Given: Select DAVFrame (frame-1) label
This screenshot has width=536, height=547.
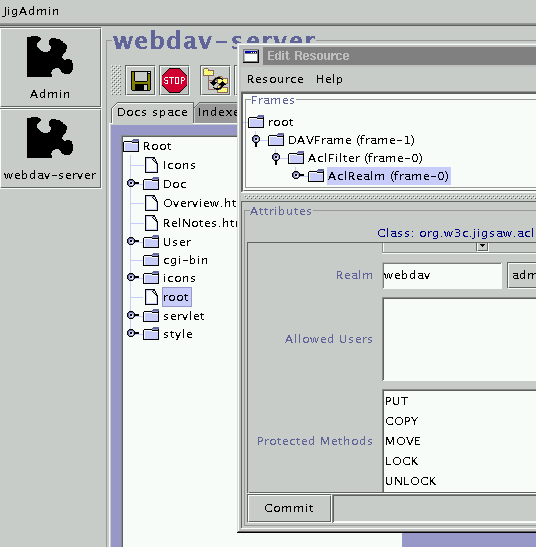Looking at the screenshot, I should pos(351,140).
